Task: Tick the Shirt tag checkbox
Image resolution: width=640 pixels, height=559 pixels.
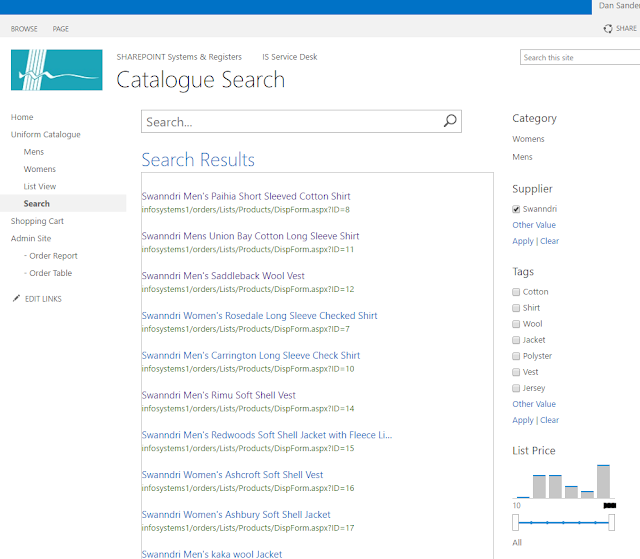Action: coord(516,308)
